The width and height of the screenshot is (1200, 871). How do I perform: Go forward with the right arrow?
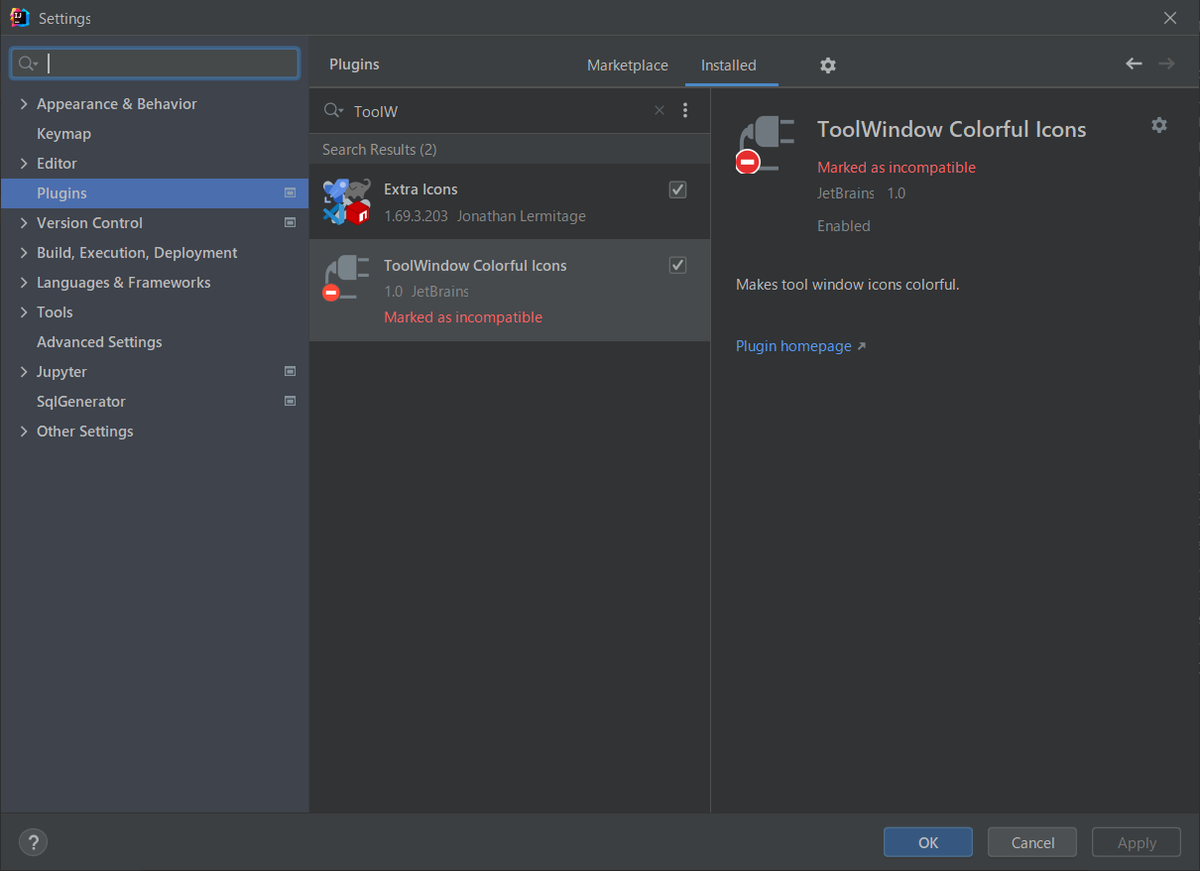tap(1166, 64)
